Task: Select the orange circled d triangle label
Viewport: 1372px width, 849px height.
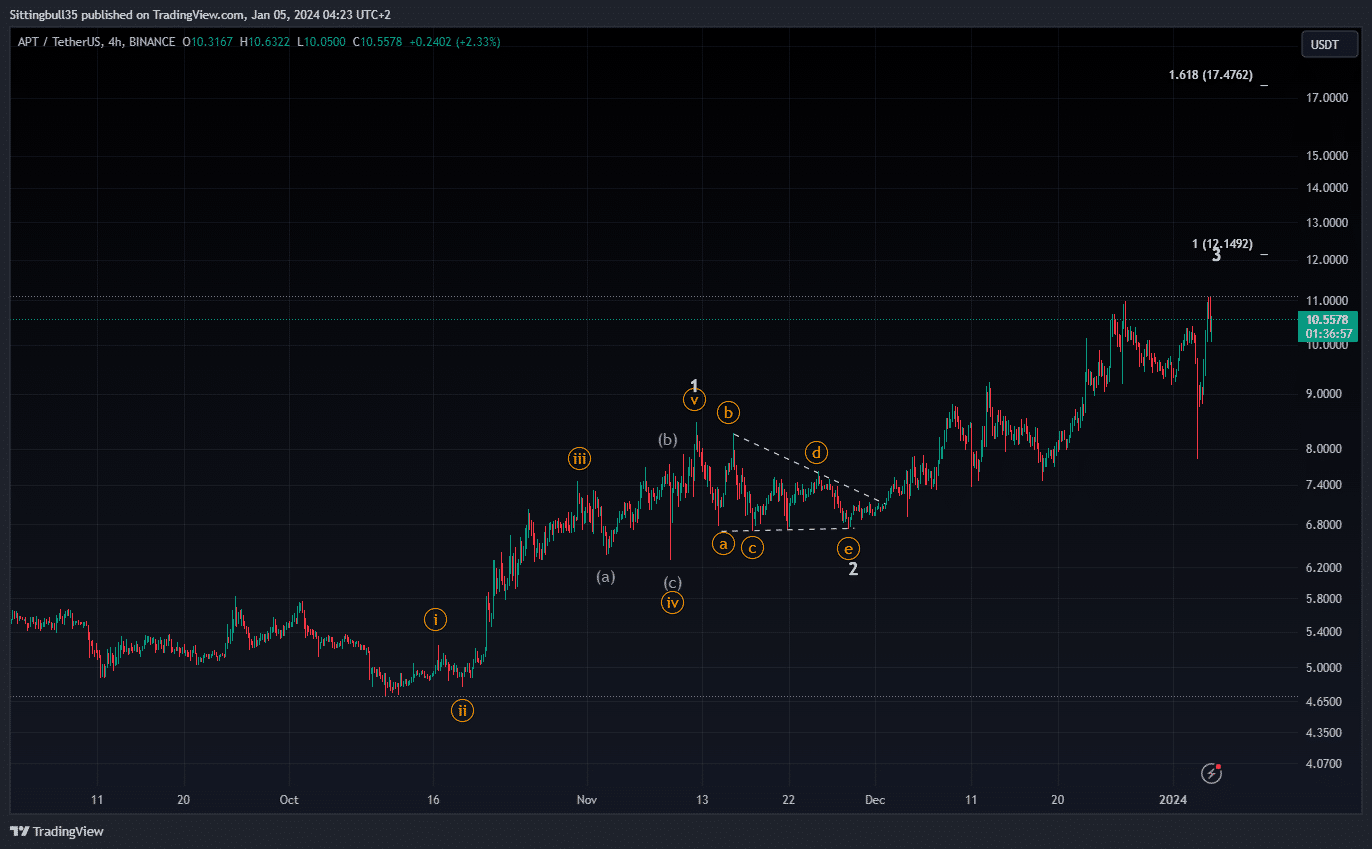Action: pyautogui.click(x=816, y=453)
